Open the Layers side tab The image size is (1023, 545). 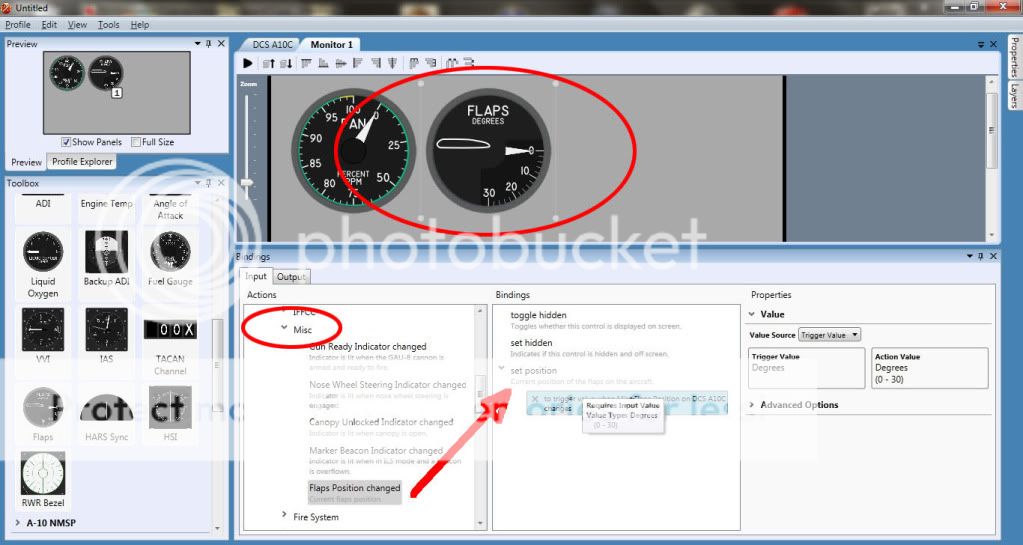coord(1015,95)
